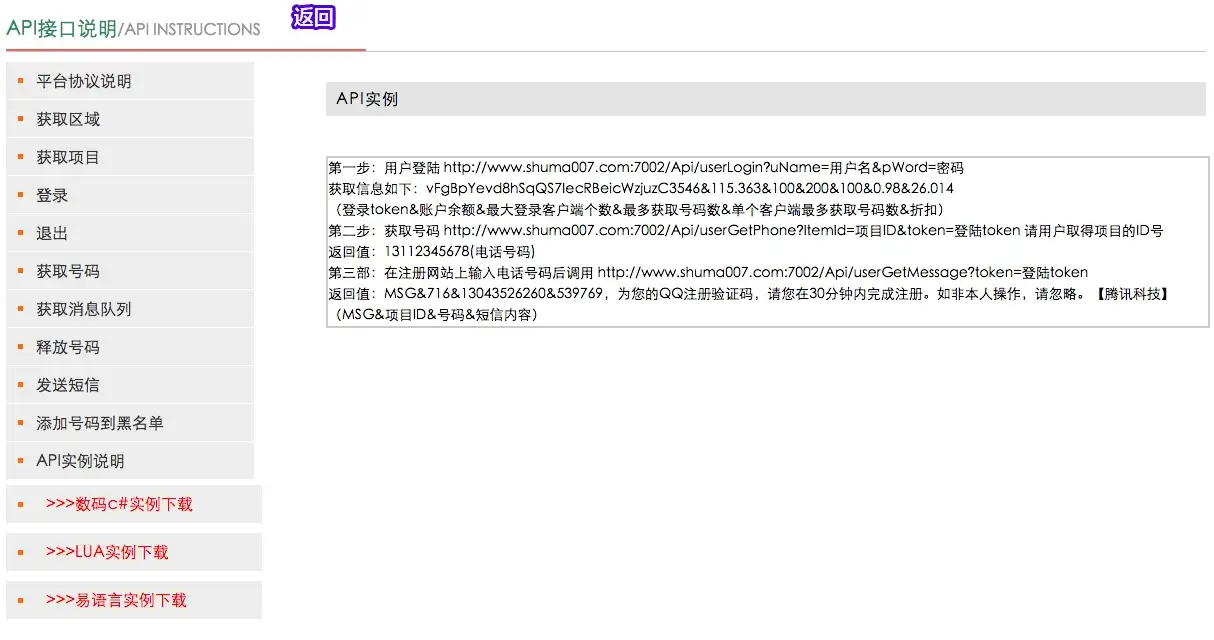
Task: Open the 获取项目 API page
Action: (68, 157)
